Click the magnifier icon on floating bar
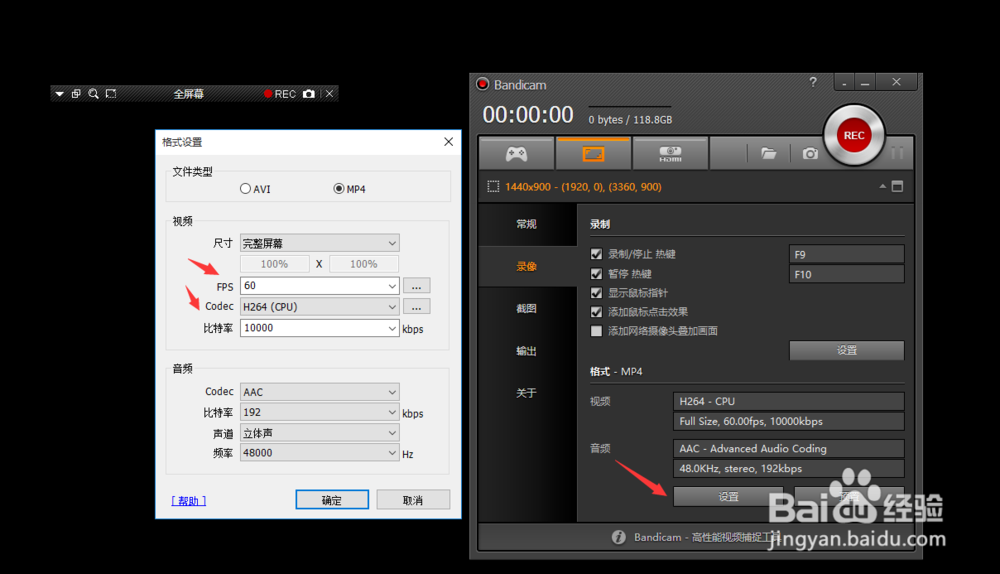The height and width of the screenshot is (574, 1000). [93, 94]
